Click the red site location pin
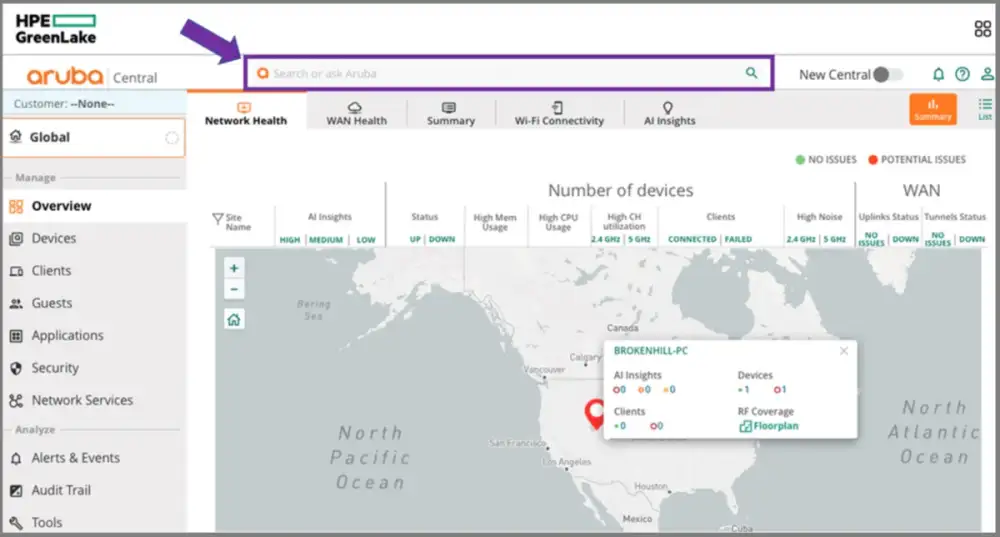Viewport: 1000px width, 537px height. point(596,413)
